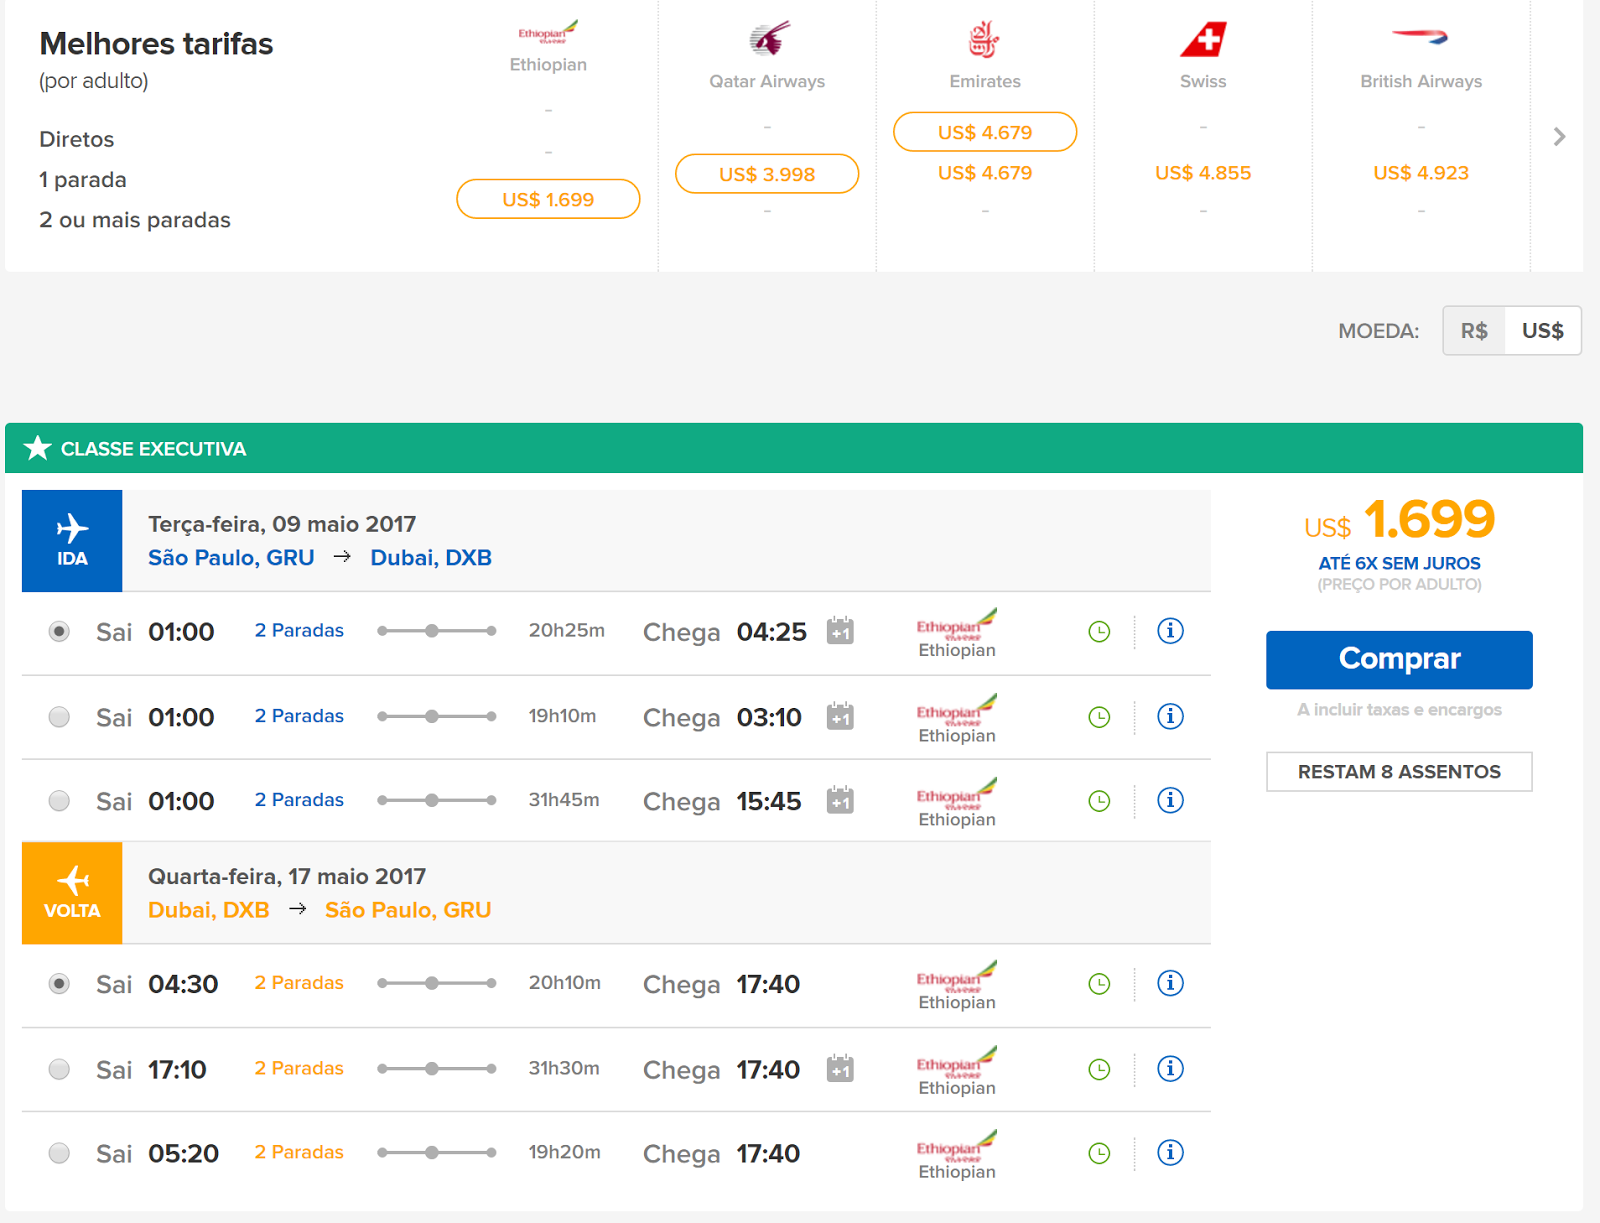
Task: Select return flight departing at 17:10
Action: click(59, 1069)
